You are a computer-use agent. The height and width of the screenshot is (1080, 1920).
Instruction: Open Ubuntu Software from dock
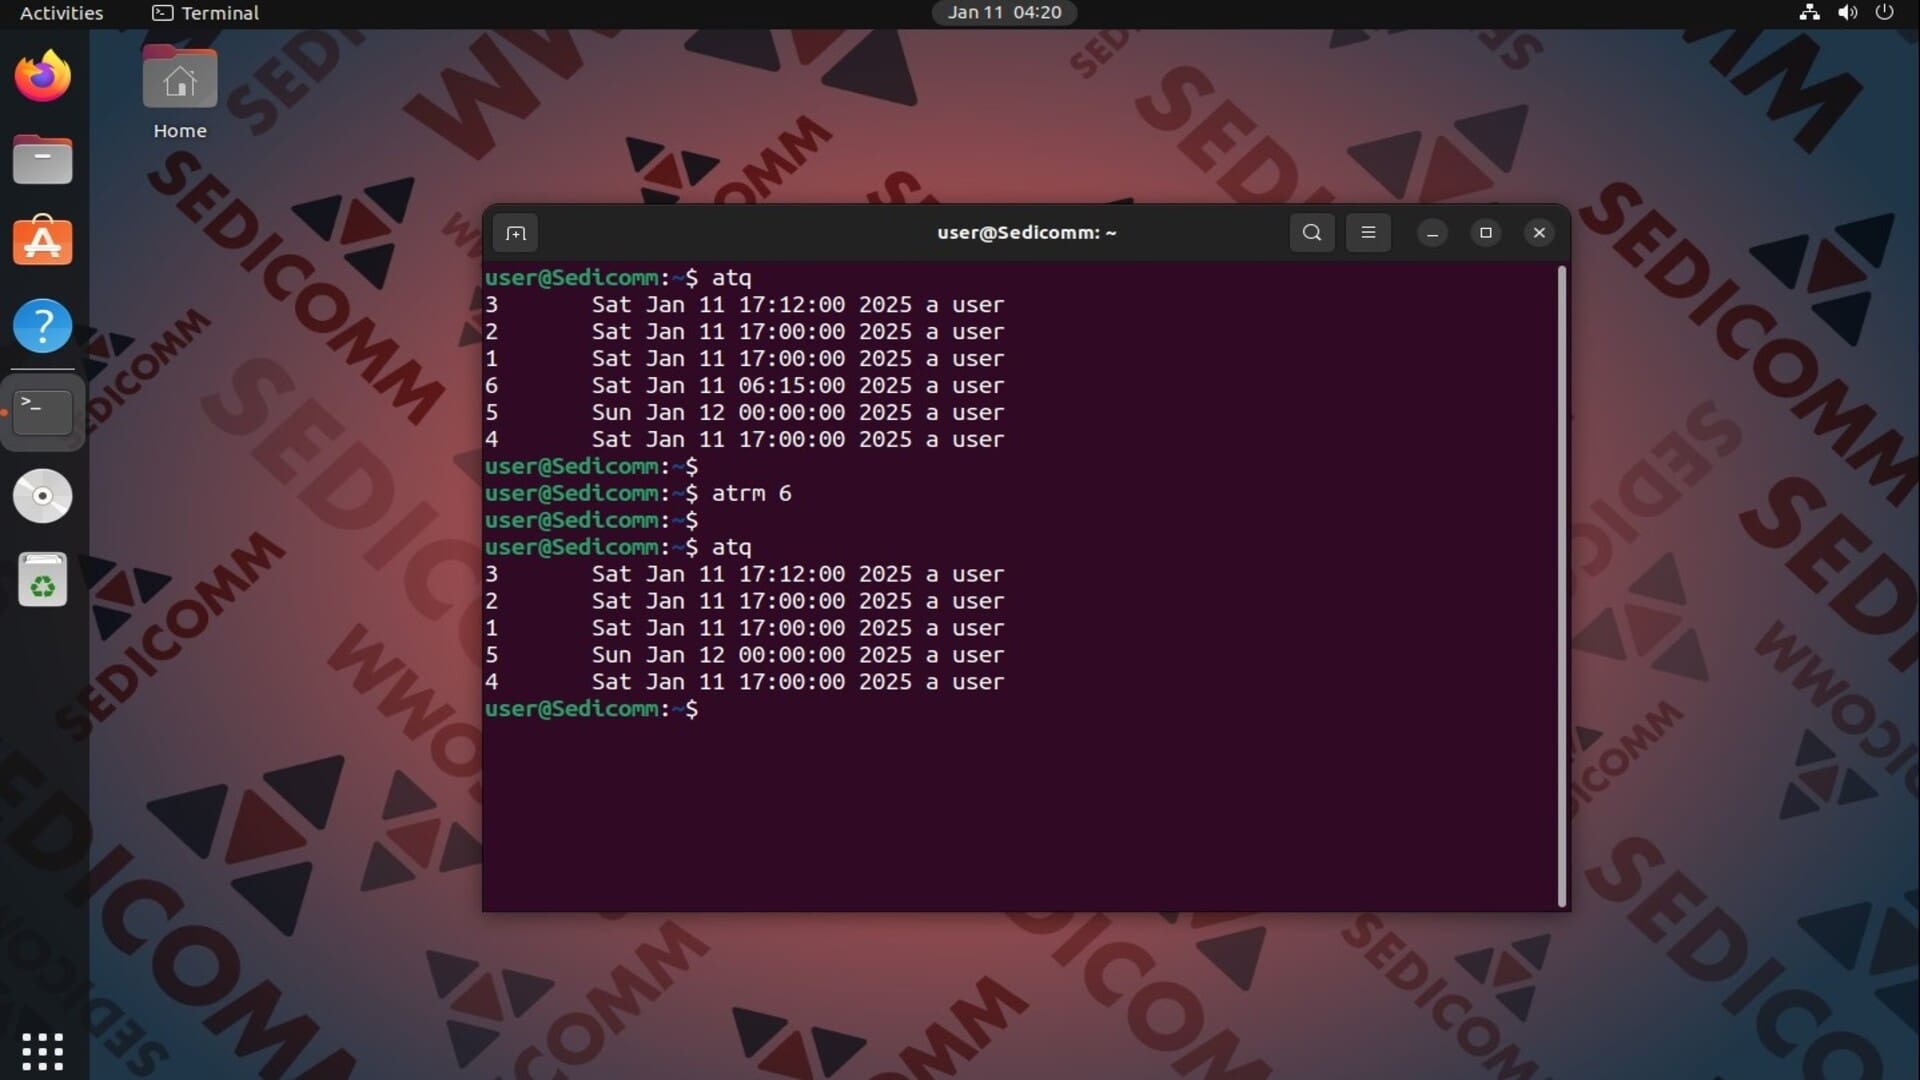click(x=43, y=242)
